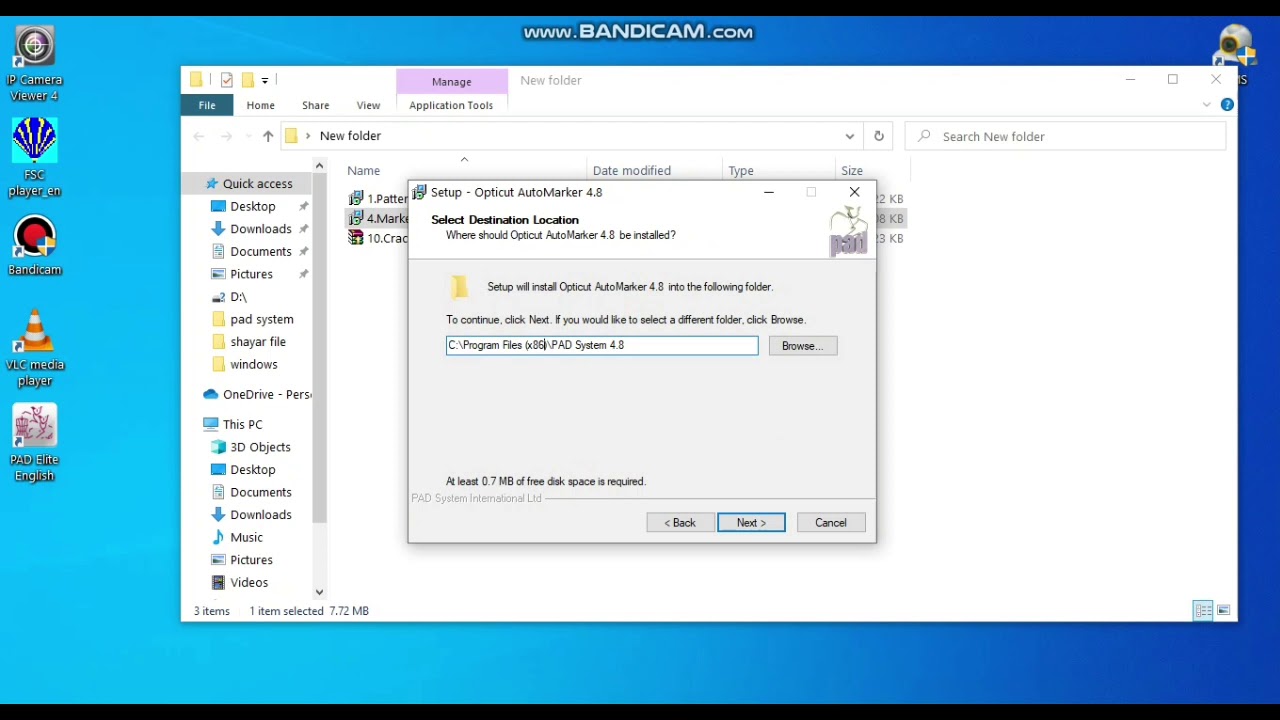1280x720 pixels.
Task: Select the 10.Crac archive file
Action: [x=378, y=238]
